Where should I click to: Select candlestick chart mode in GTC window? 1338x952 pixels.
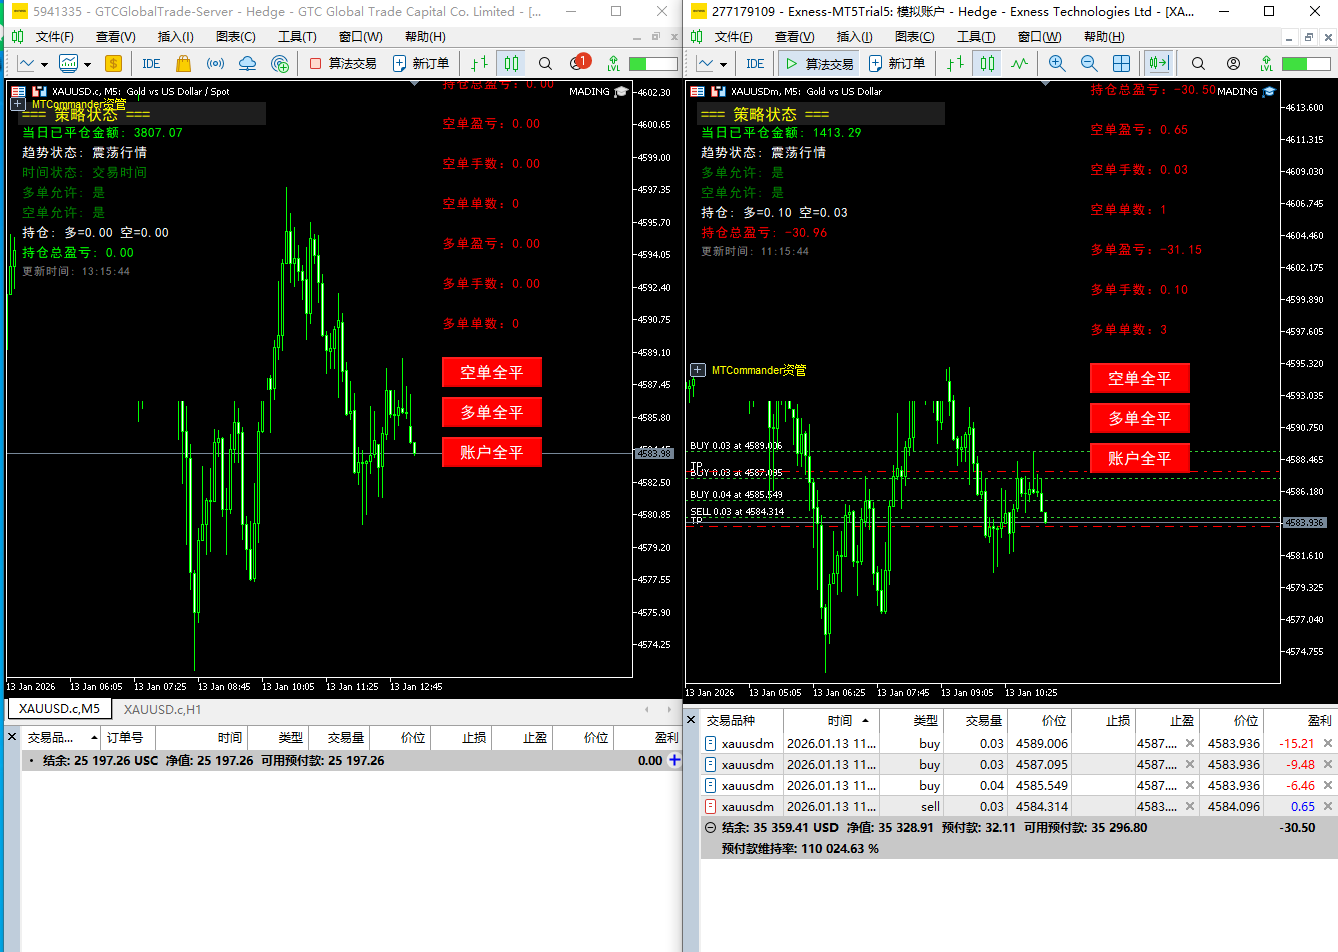(x=511, y=63)
